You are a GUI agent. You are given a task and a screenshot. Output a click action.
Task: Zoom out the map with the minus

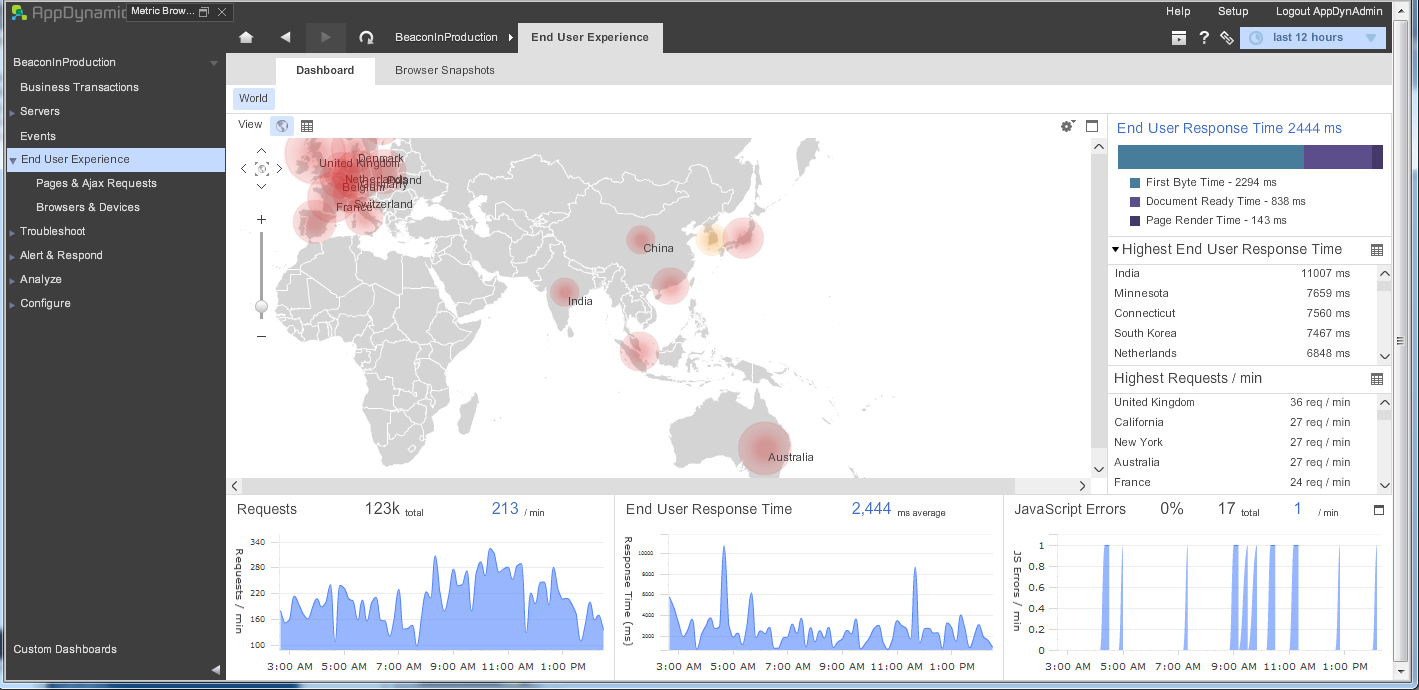tap(262, 337)
